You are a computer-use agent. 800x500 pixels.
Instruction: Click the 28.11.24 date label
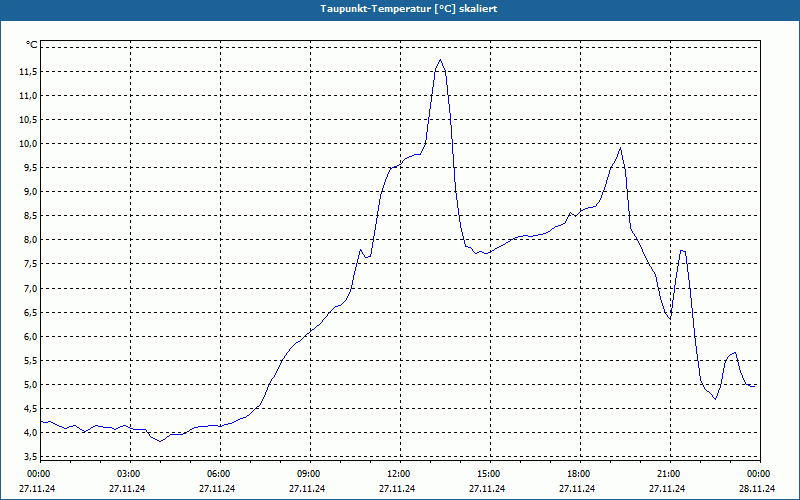coord(756,489)
